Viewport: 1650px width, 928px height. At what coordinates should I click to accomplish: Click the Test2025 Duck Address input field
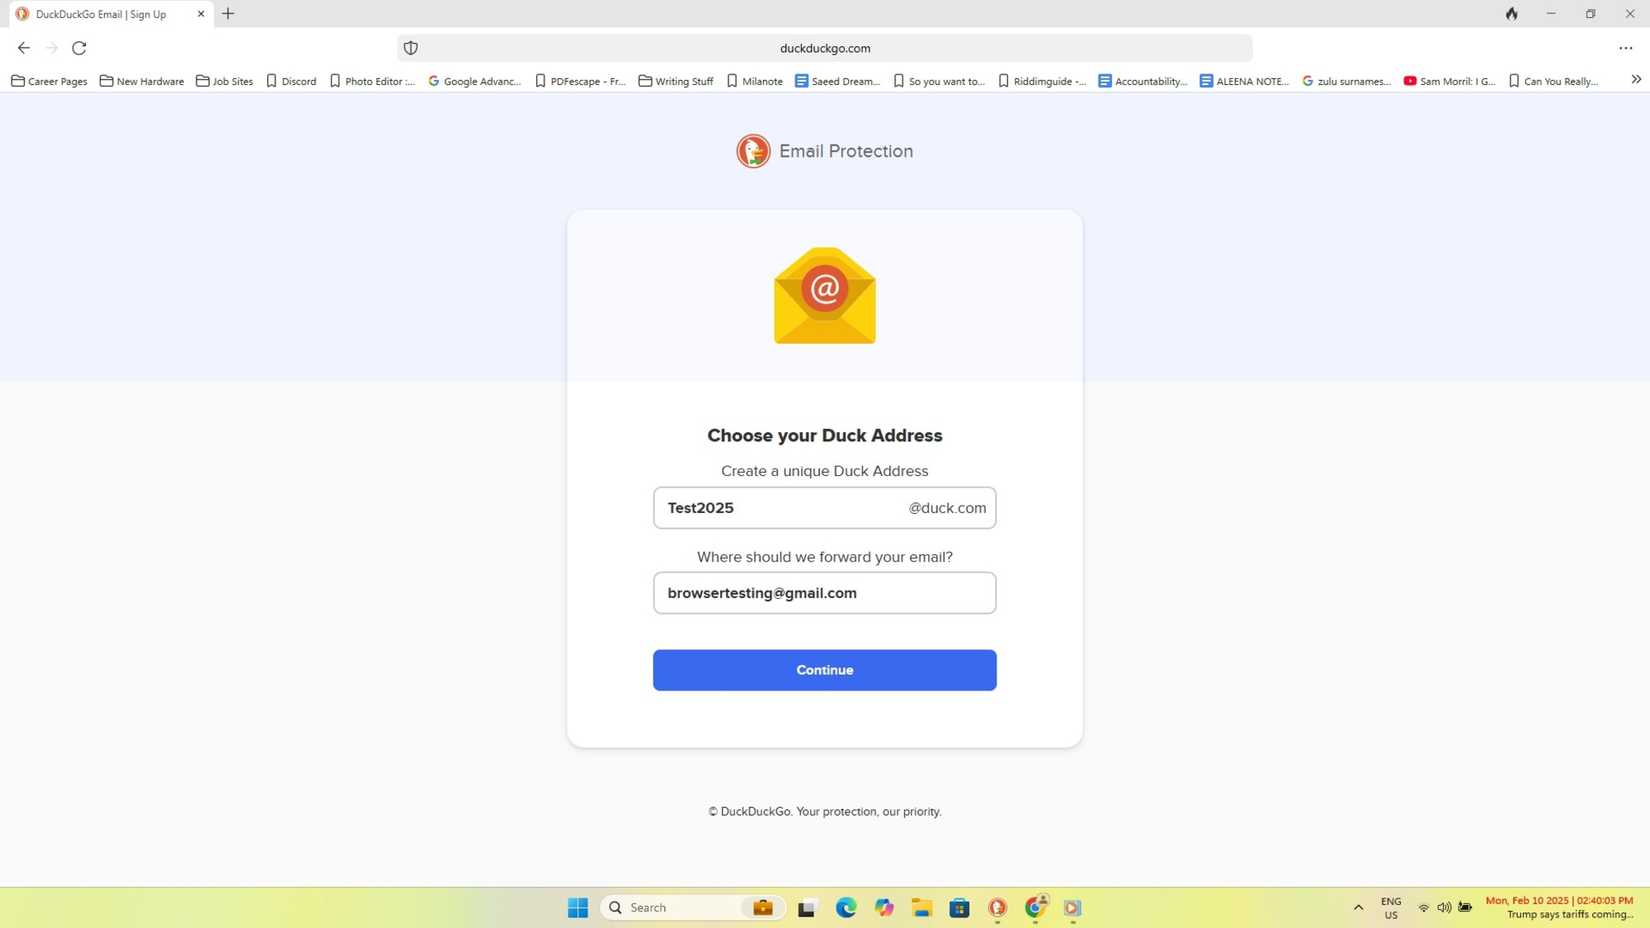tap(780, 508)
